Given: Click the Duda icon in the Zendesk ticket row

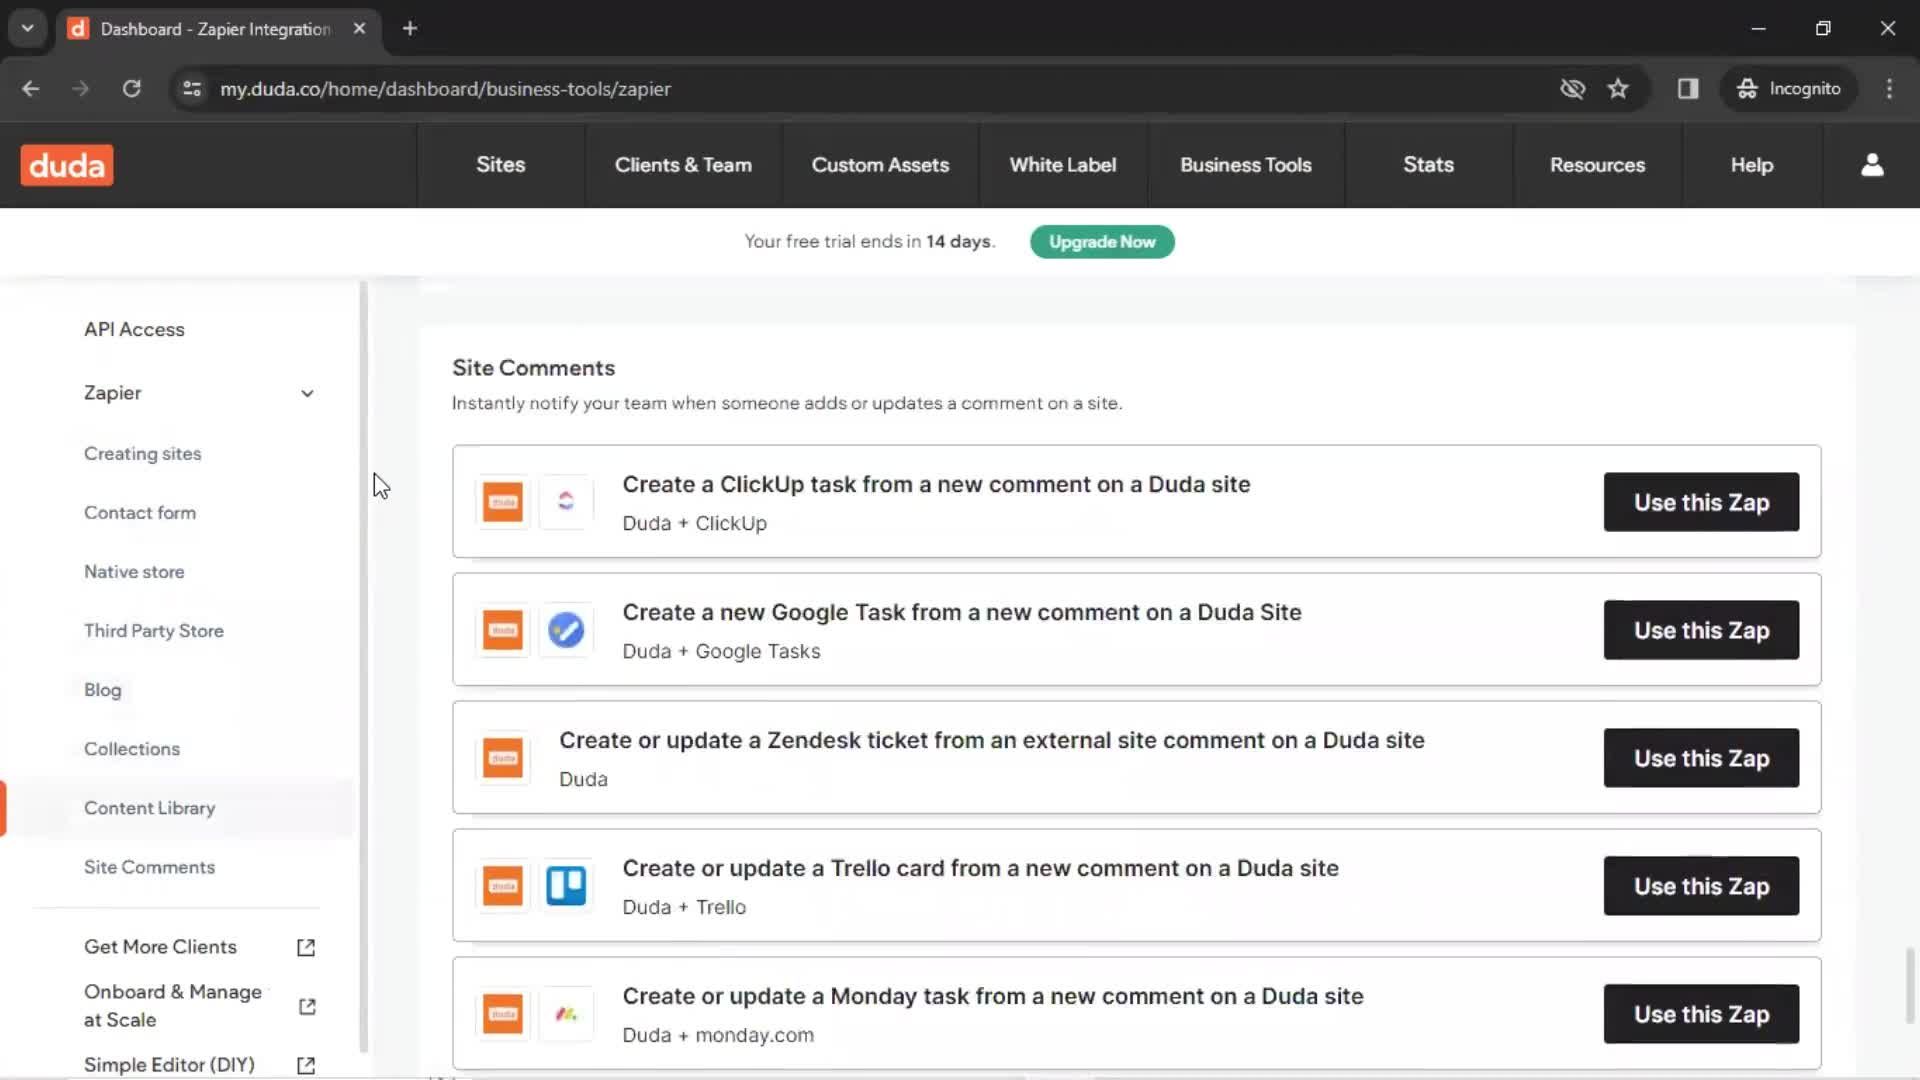Looking at the screenshot, I should pos(503,757).
